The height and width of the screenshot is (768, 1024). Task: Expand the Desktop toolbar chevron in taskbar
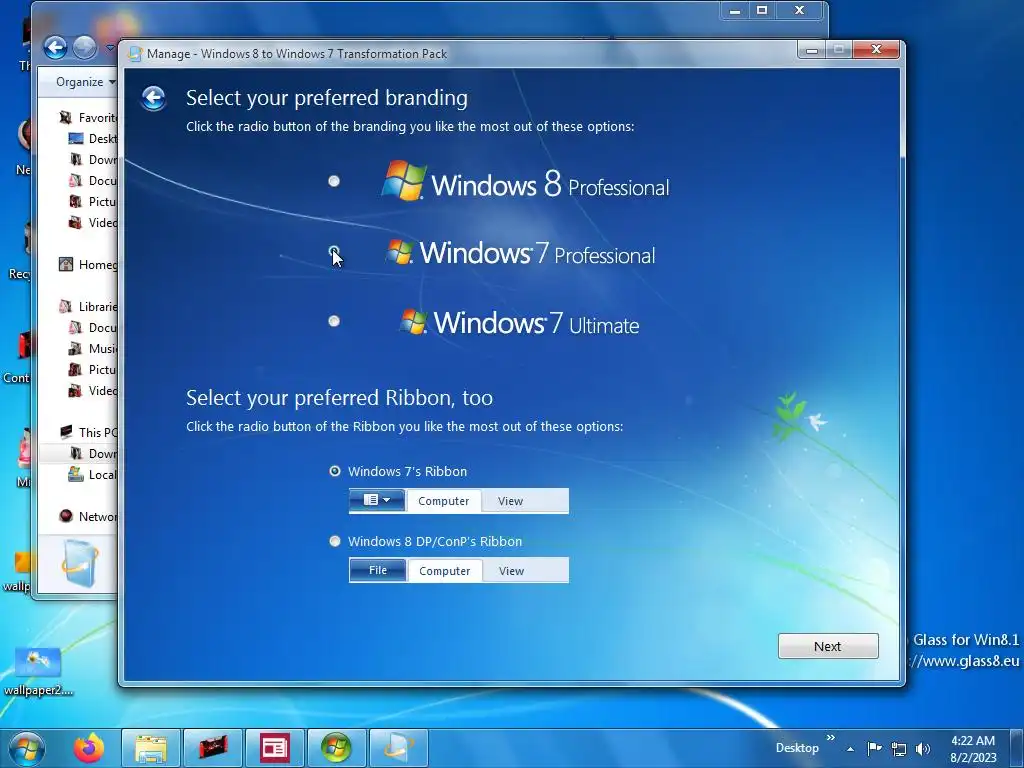click(831, 738)
